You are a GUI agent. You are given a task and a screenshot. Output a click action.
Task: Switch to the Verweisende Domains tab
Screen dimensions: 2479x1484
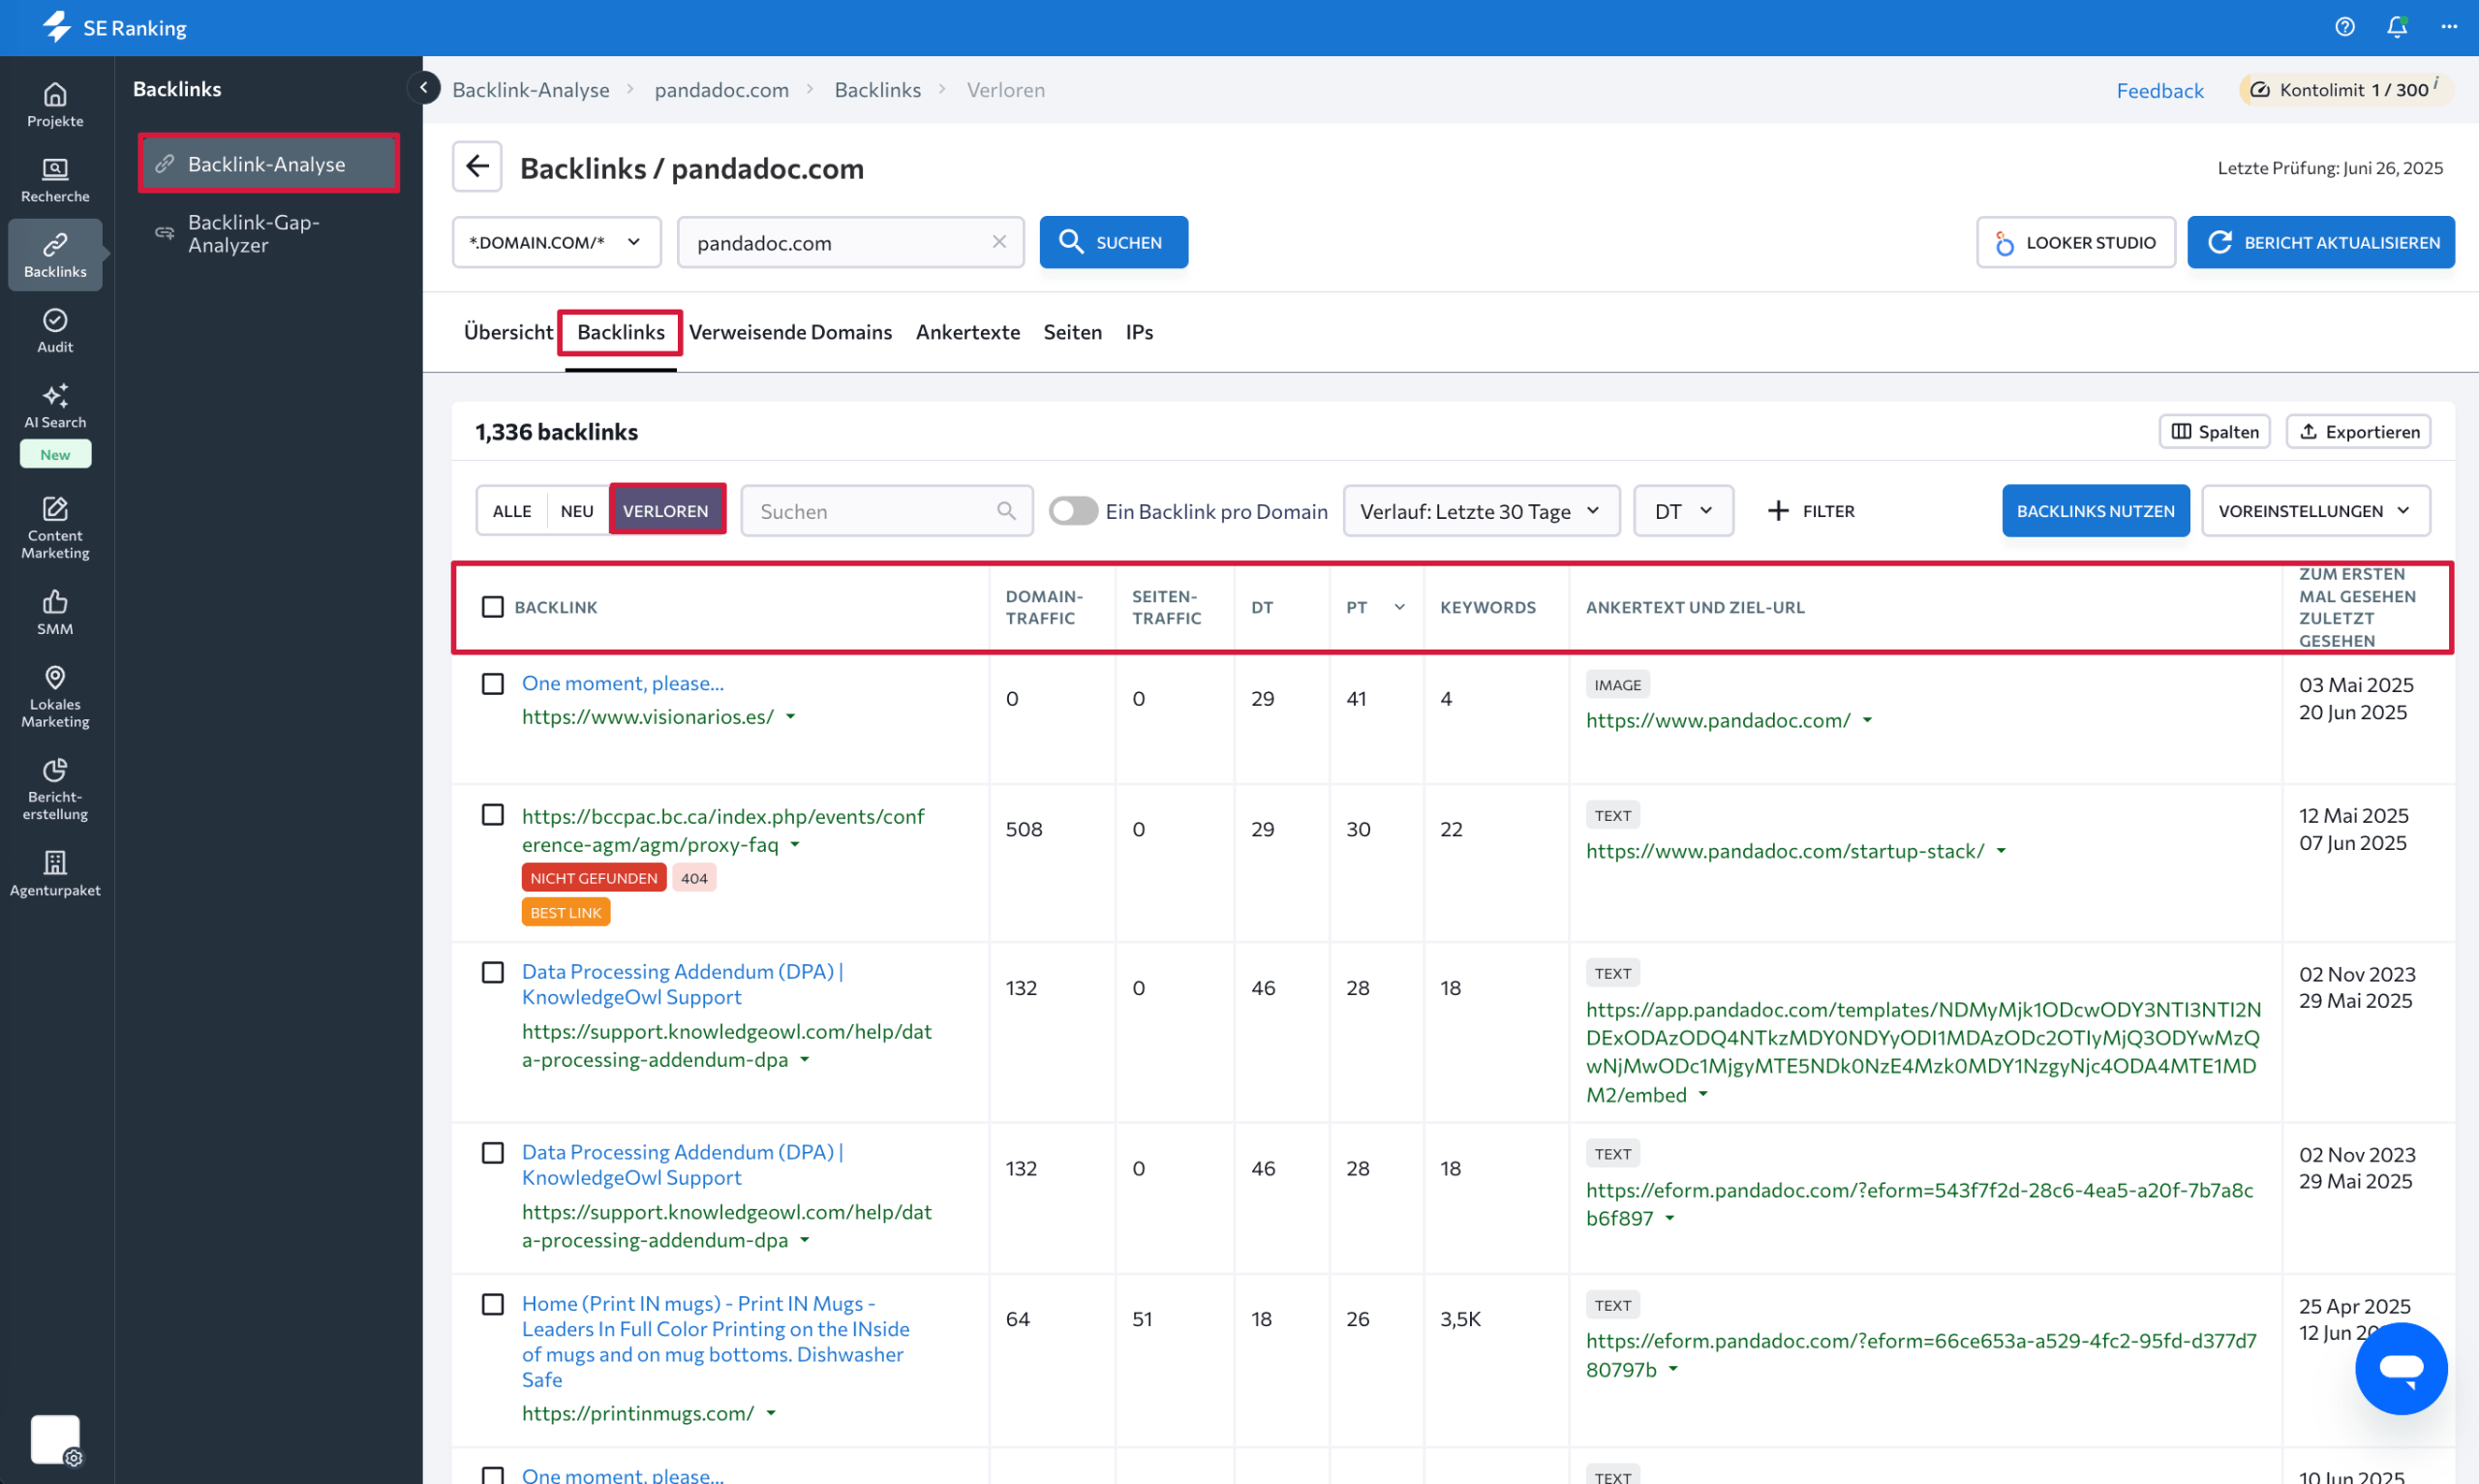(x=790, y=332)
